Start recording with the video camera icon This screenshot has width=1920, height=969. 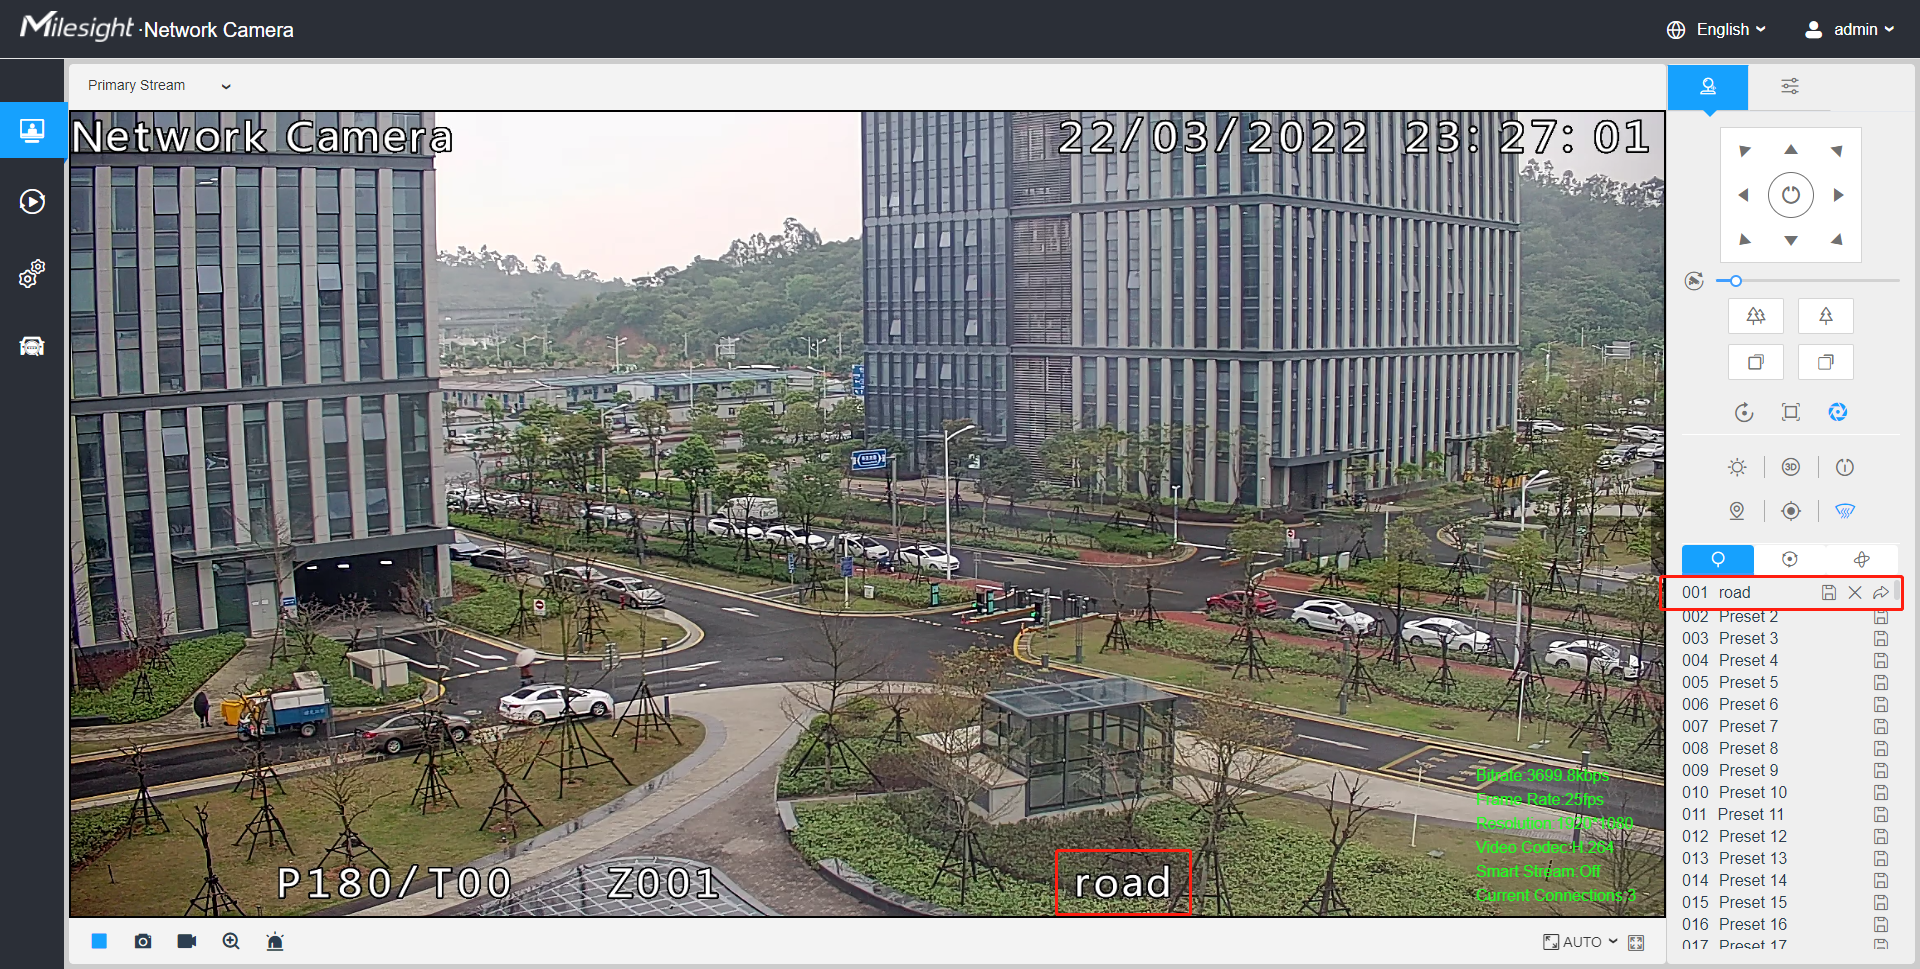(187, 941)
